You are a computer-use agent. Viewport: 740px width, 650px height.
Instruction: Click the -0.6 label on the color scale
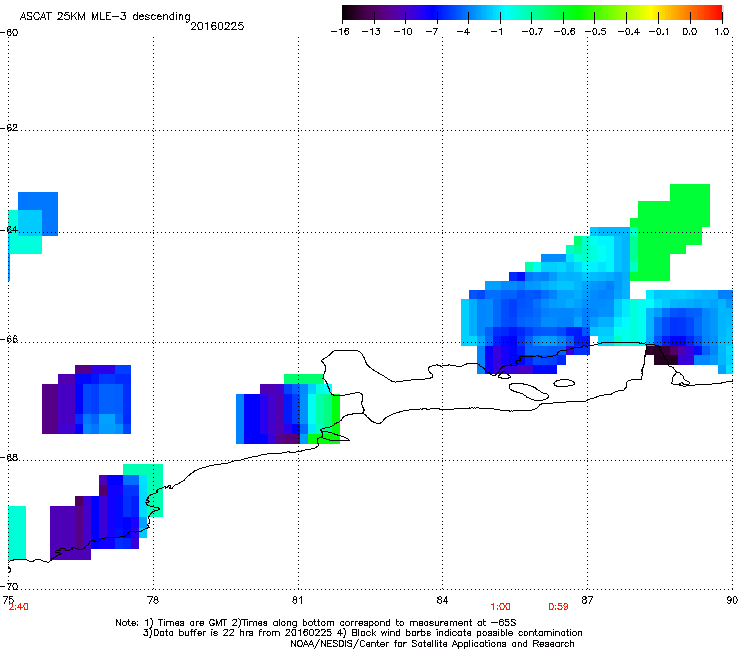pyautogui.click(x=564, y=32)
